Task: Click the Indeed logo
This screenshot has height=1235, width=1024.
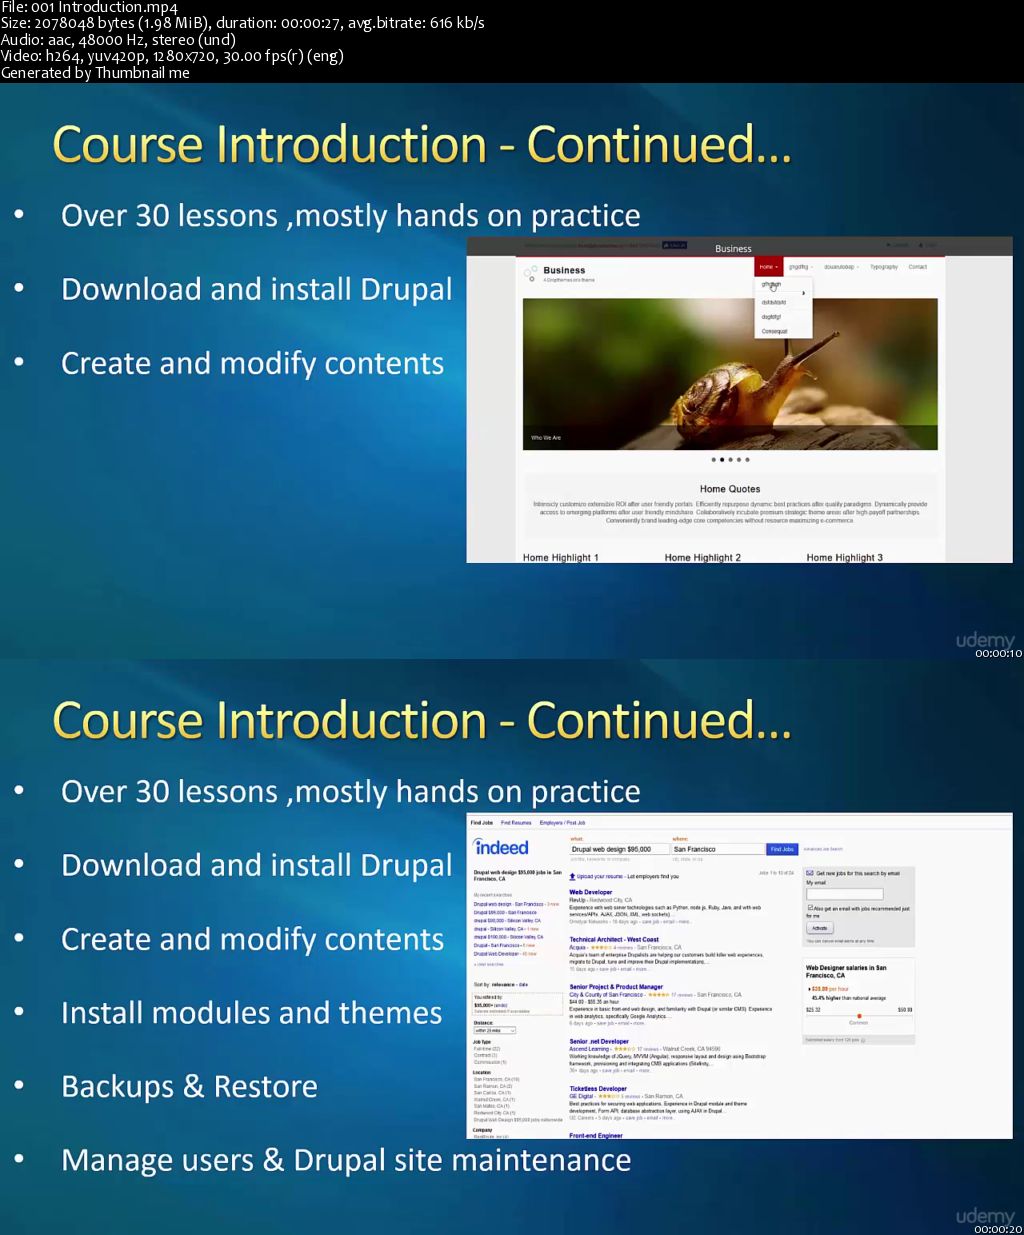Action: pyautogui.click(x=501, y=847)
